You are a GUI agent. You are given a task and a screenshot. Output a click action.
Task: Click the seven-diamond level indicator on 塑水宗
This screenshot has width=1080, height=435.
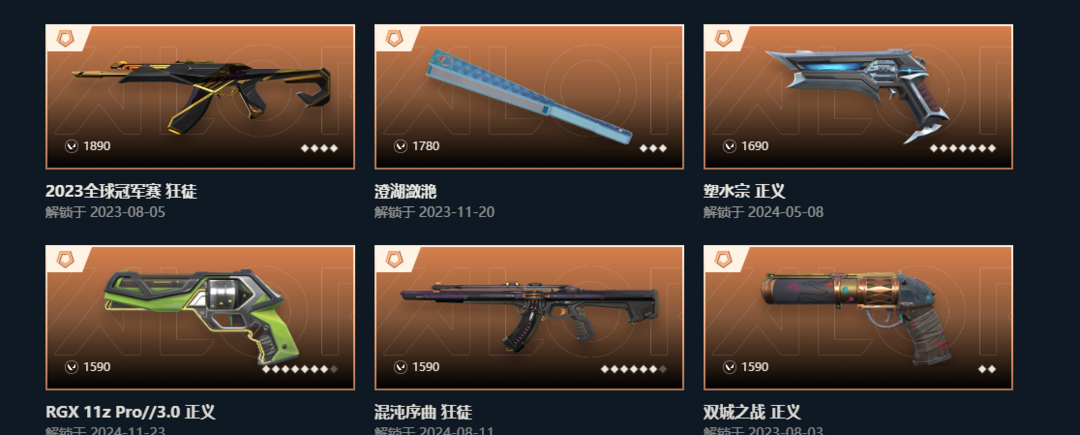point(963,148)
